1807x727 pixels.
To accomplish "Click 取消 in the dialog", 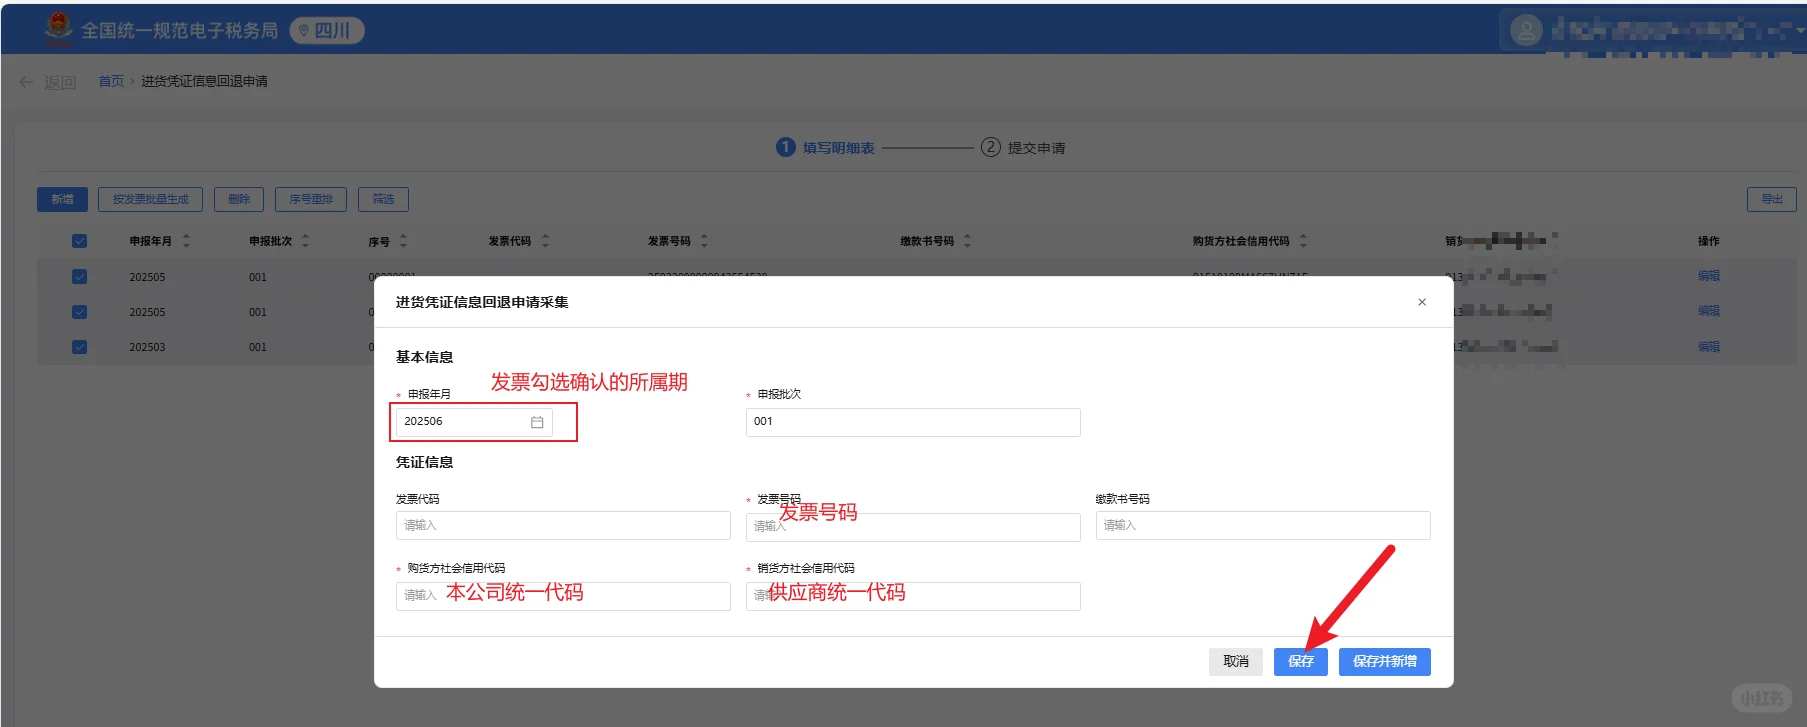I will [1236, 661].
